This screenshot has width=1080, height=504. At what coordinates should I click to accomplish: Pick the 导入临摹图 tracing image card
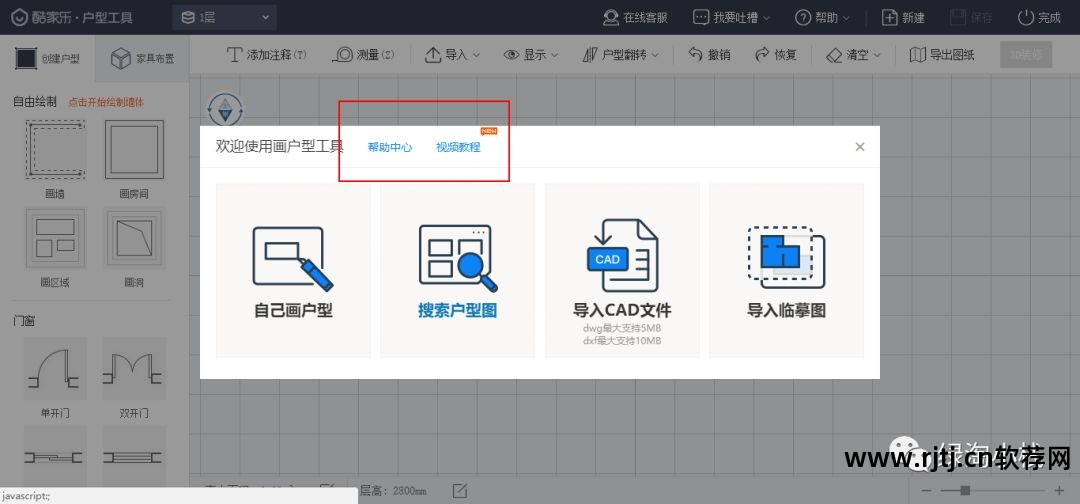[x=786, y=271]
